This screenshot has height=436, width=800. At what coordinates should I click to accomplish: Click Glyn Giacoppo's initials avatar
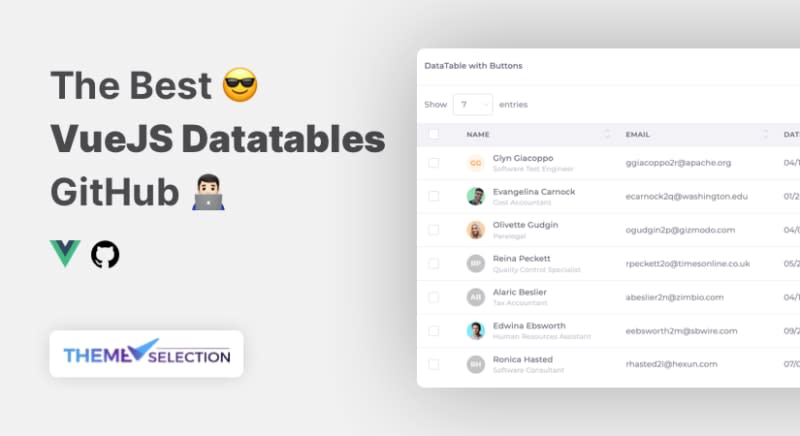tap(476, 163)
